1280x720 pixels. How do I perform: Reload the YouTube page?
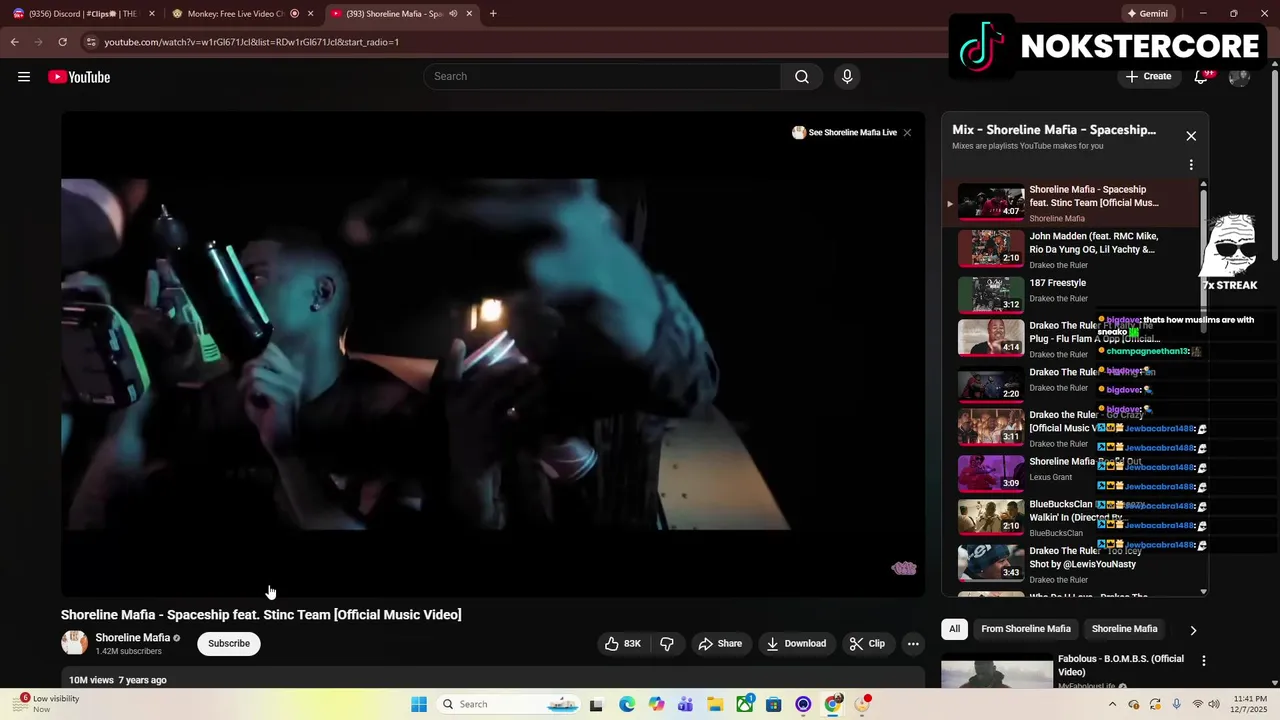tap(62, 42)
